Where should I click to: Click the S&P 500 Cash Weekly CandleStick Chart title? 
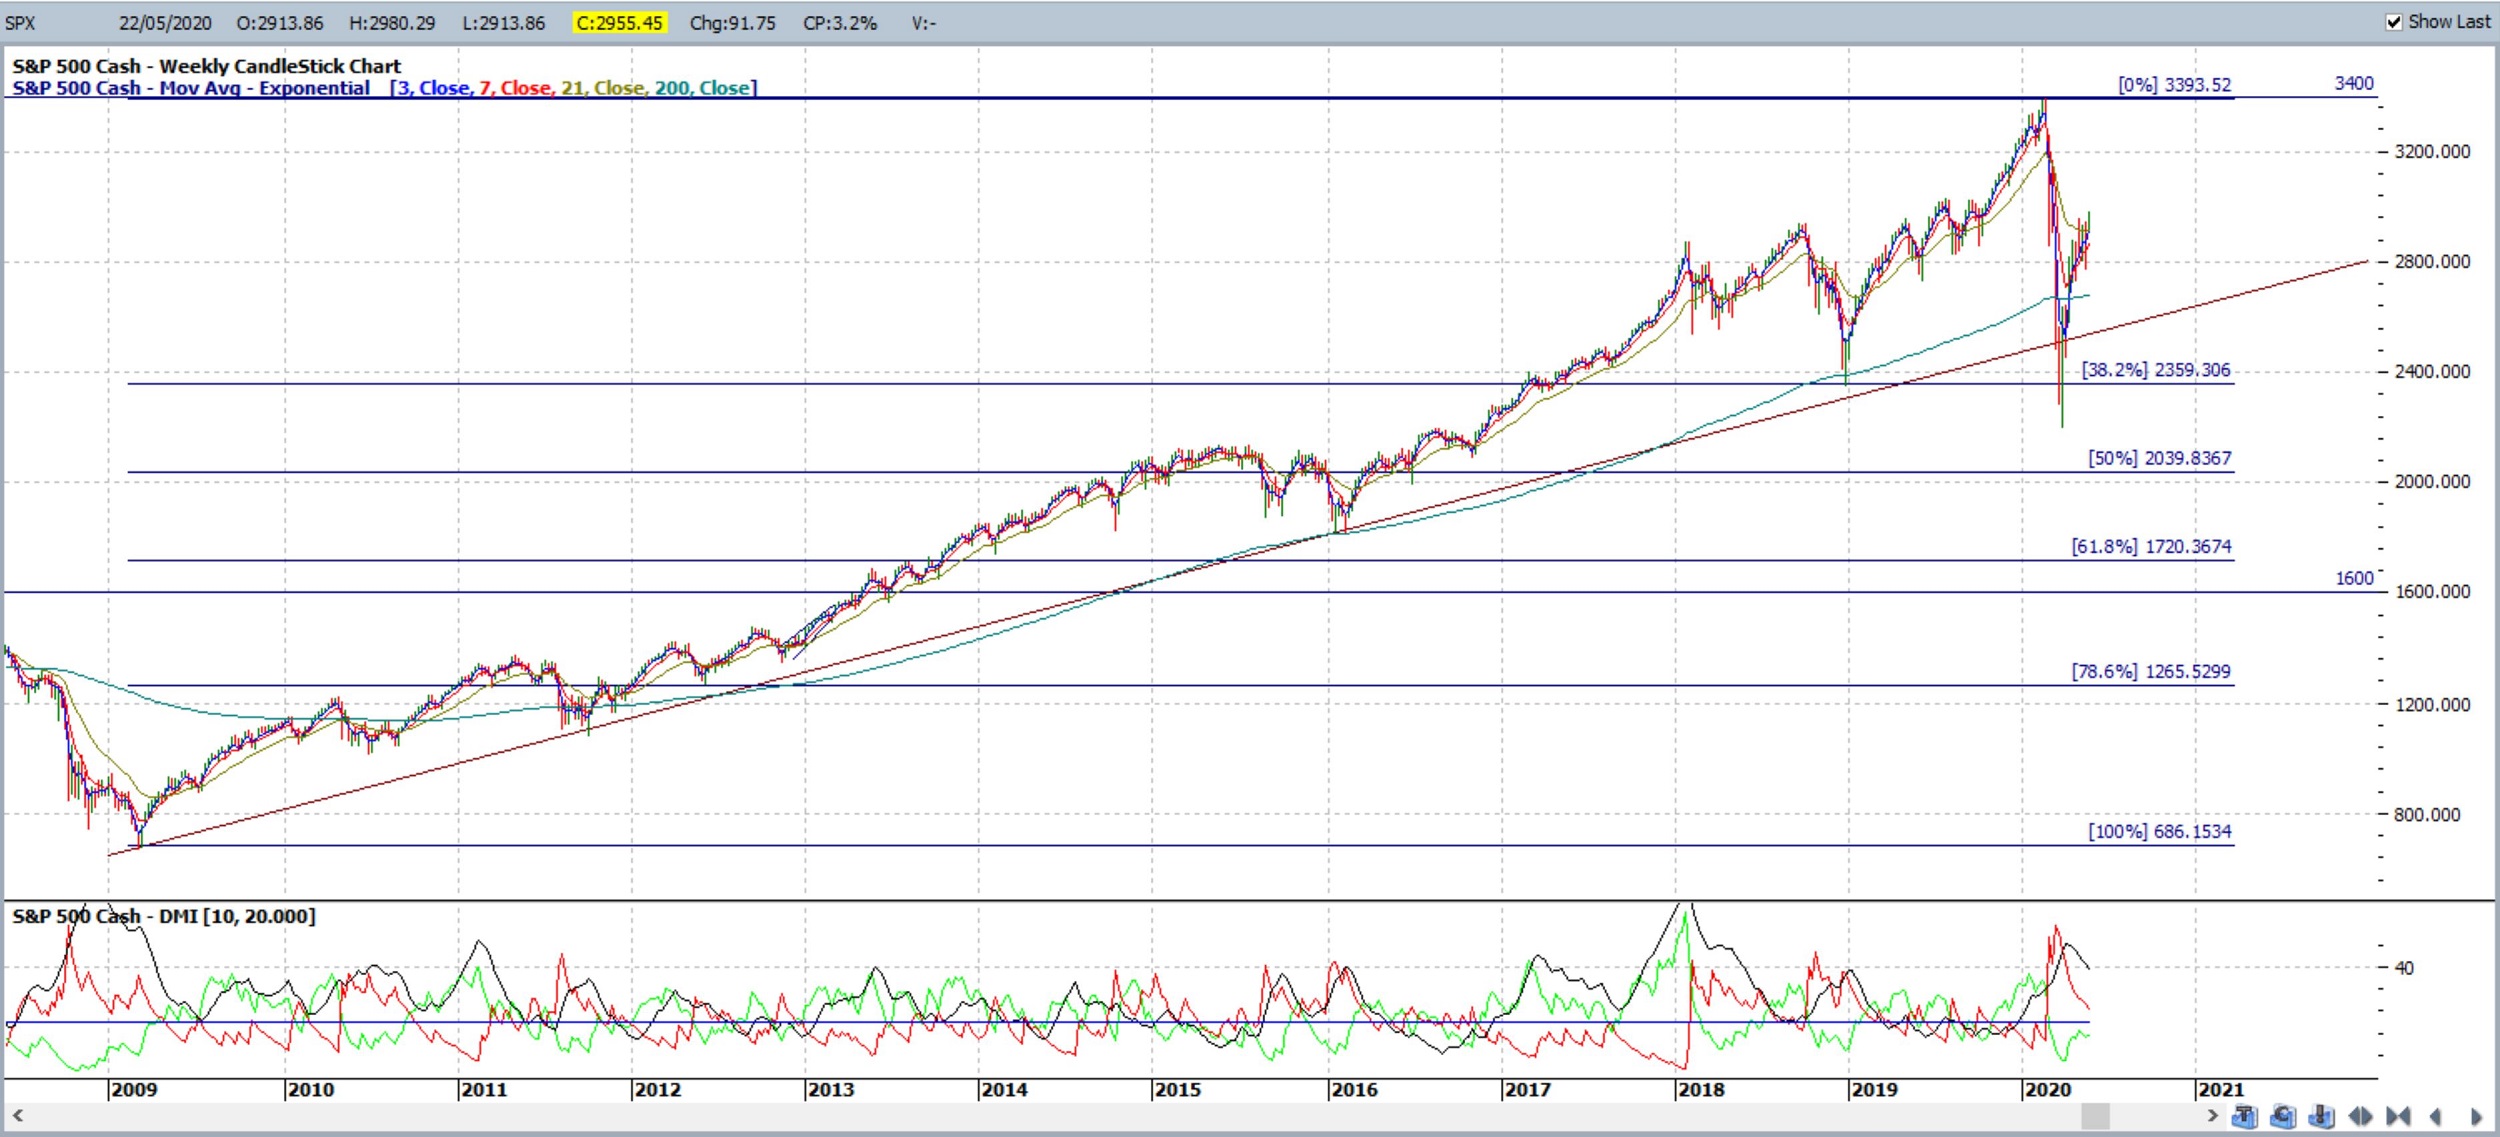[206, 66]
